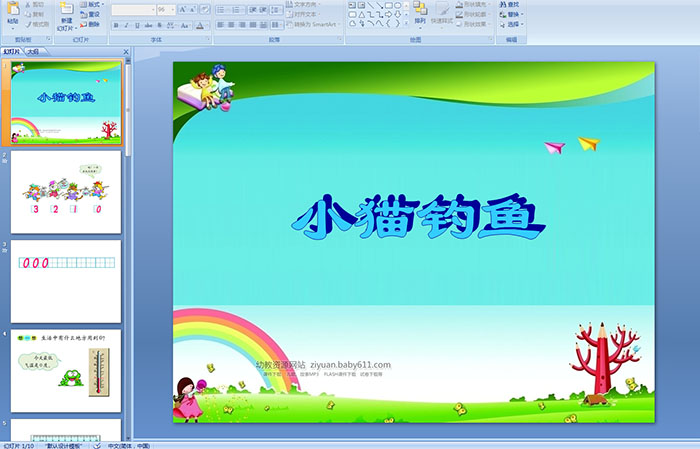This screenshot has width=700, height=449.
Task: Toggle Strikethrough (abc) formatting
Action: point(148,25)
